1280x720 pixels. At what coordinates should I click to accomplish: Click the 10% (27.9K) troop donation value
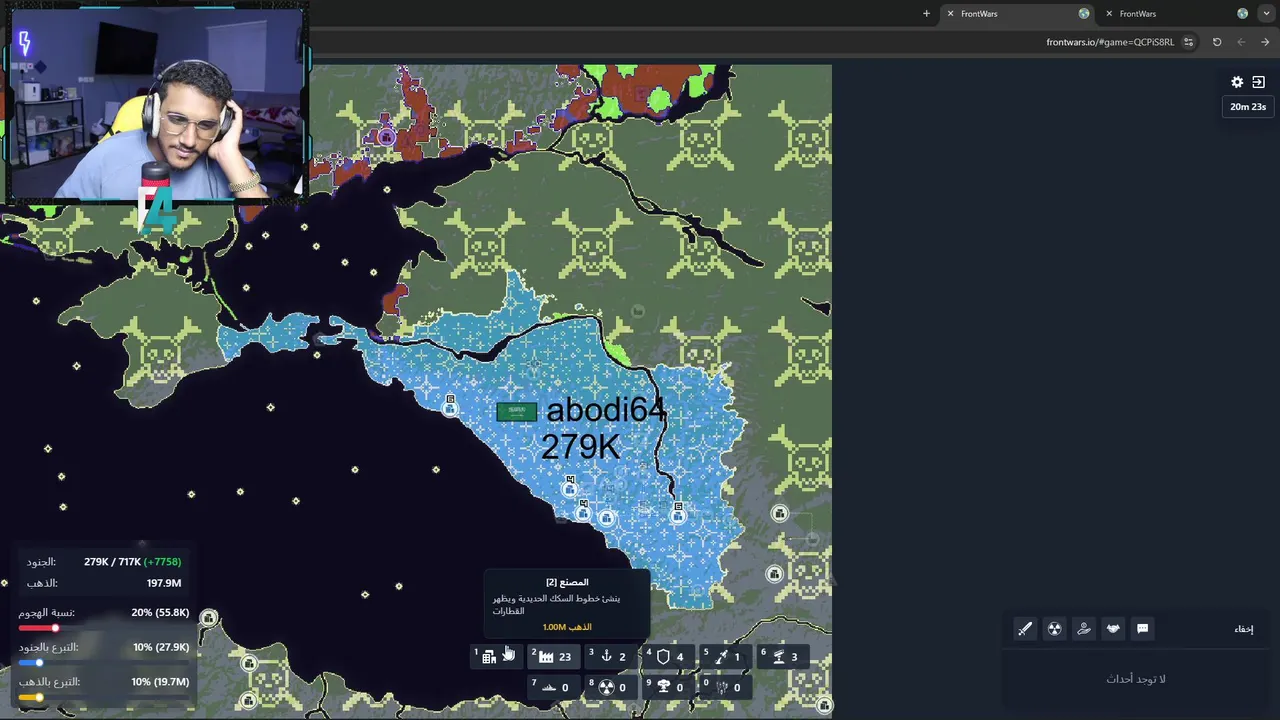(161, 647)
